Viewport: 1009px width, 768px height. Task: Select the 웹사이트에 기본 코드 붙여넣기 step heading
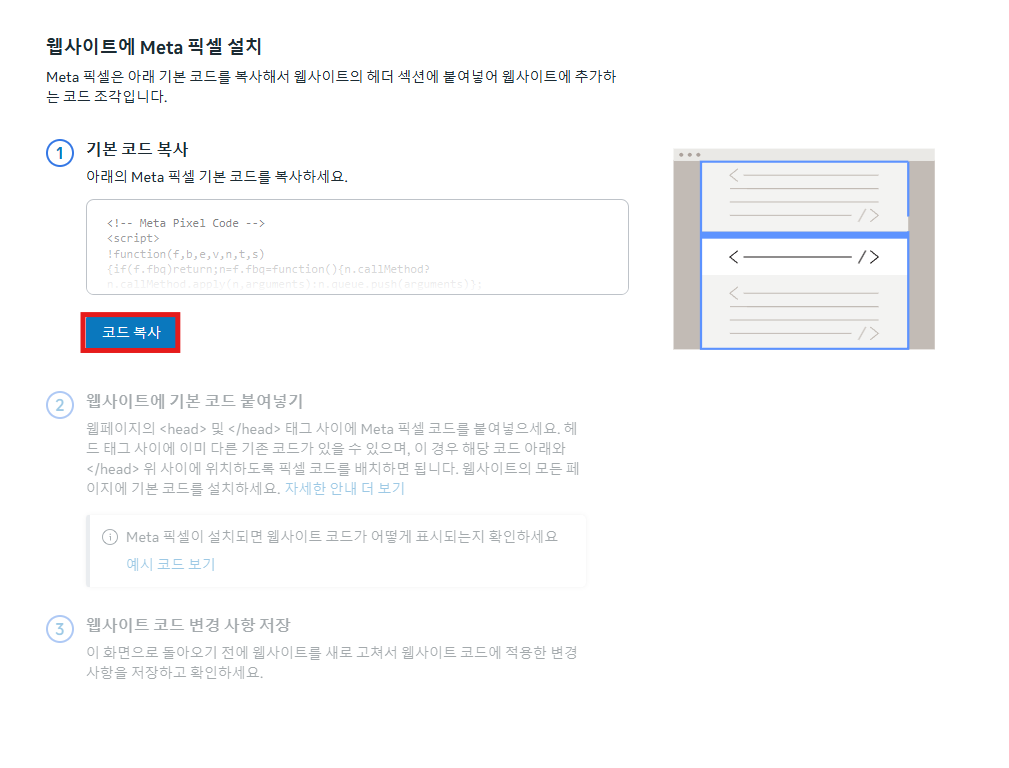(194, 401)
